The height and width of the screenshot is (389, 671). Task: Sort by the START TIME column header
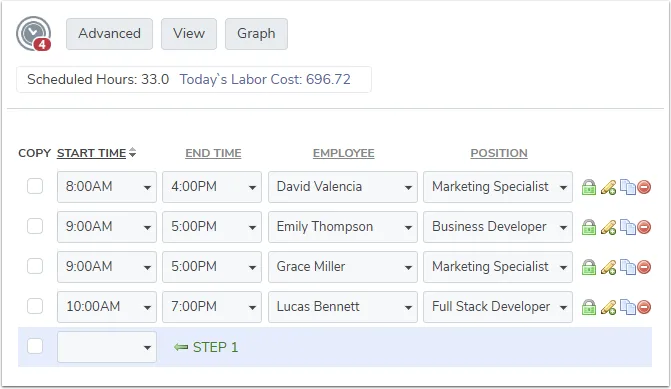[x=91, y=153]
